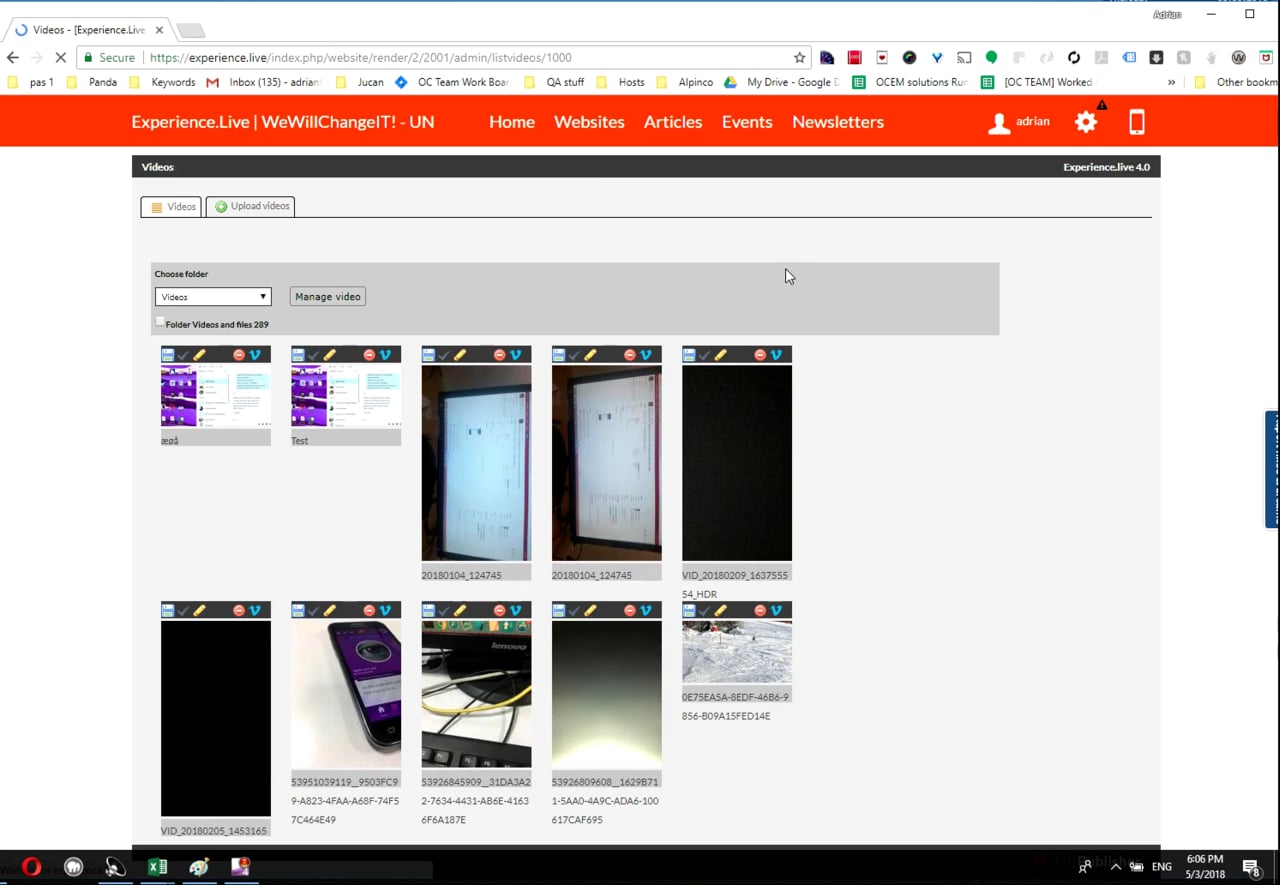The image size is (1280, 885).
Task: Click the pencil icon on 0E75EA5A-8EDF video
Action: pyautogui.click(x=721, y=610)
